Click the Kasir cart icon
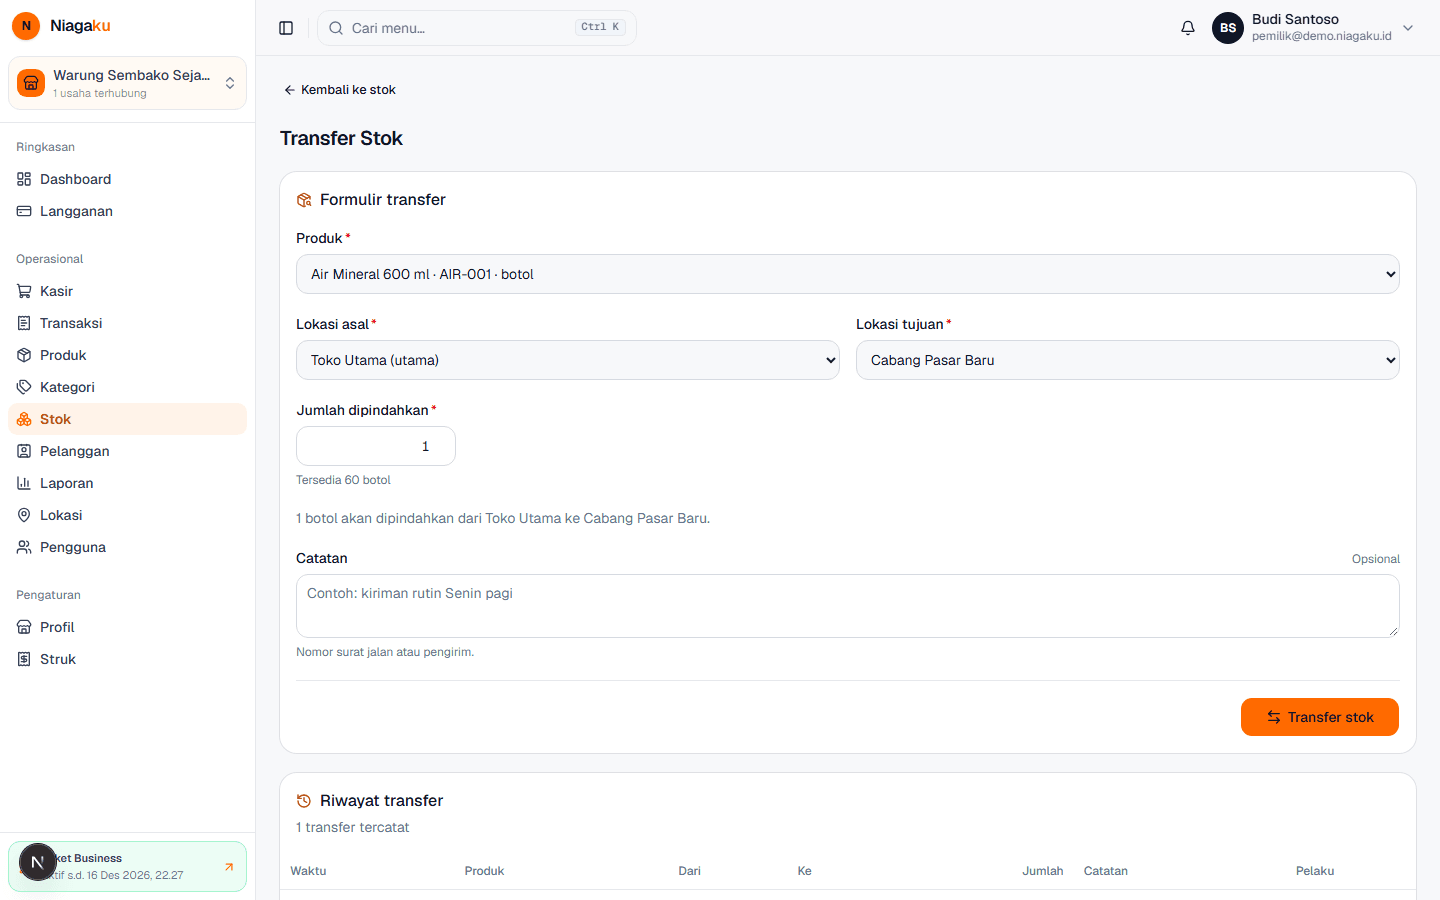1440x900 pixels. pyautogui.click(x=24, y=291)
